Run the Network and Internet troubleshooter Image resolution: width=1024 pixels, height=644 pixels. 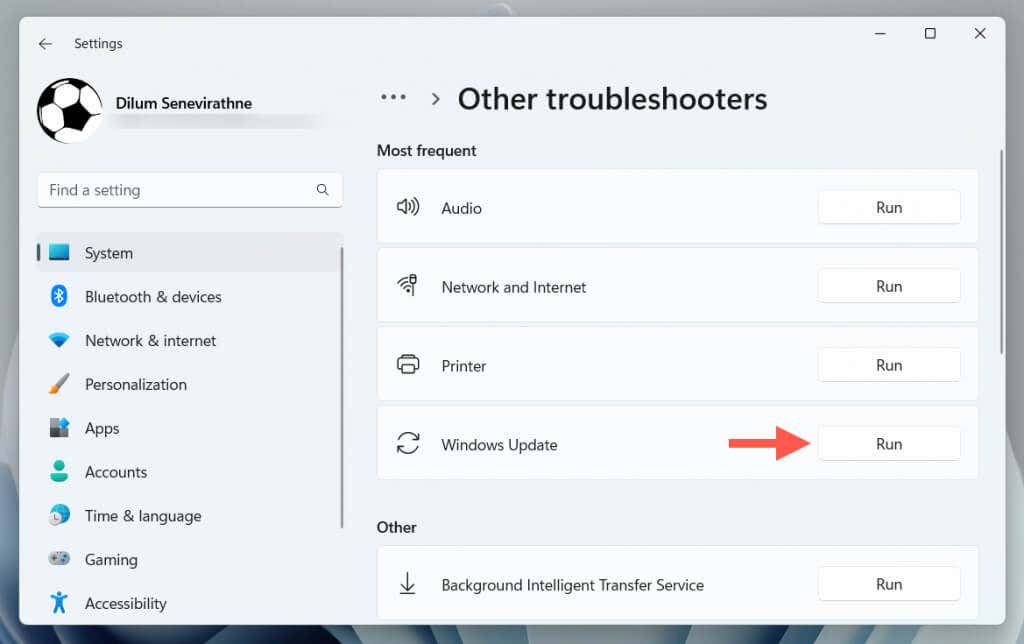(889, 286)
